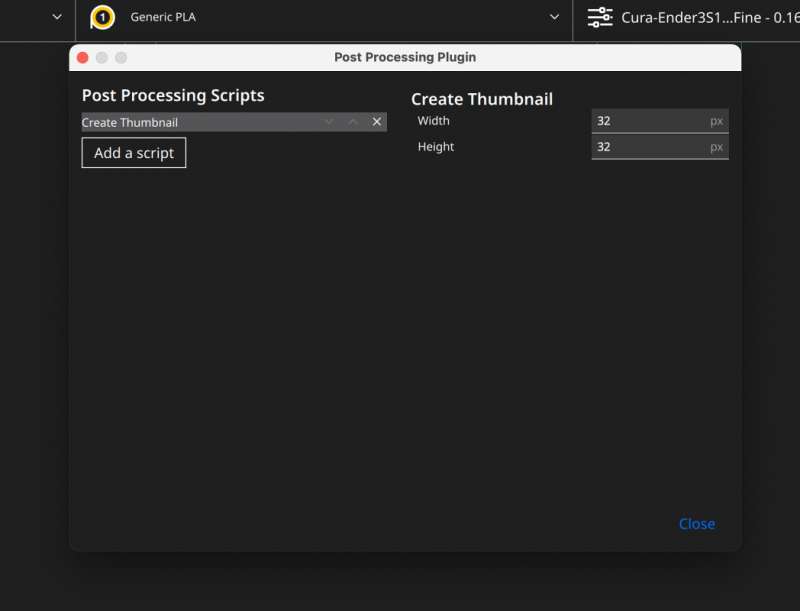Click the Add a script button
Screen dimensions: 800x611
coord(134,152)
